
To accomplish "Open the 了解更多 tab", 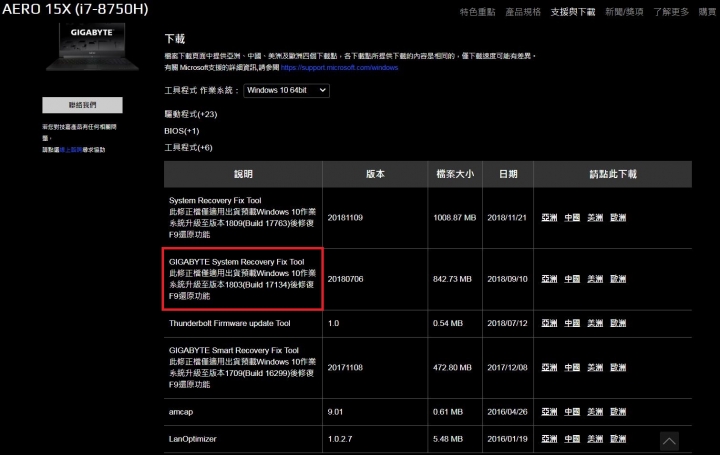I will click(671, 12).
